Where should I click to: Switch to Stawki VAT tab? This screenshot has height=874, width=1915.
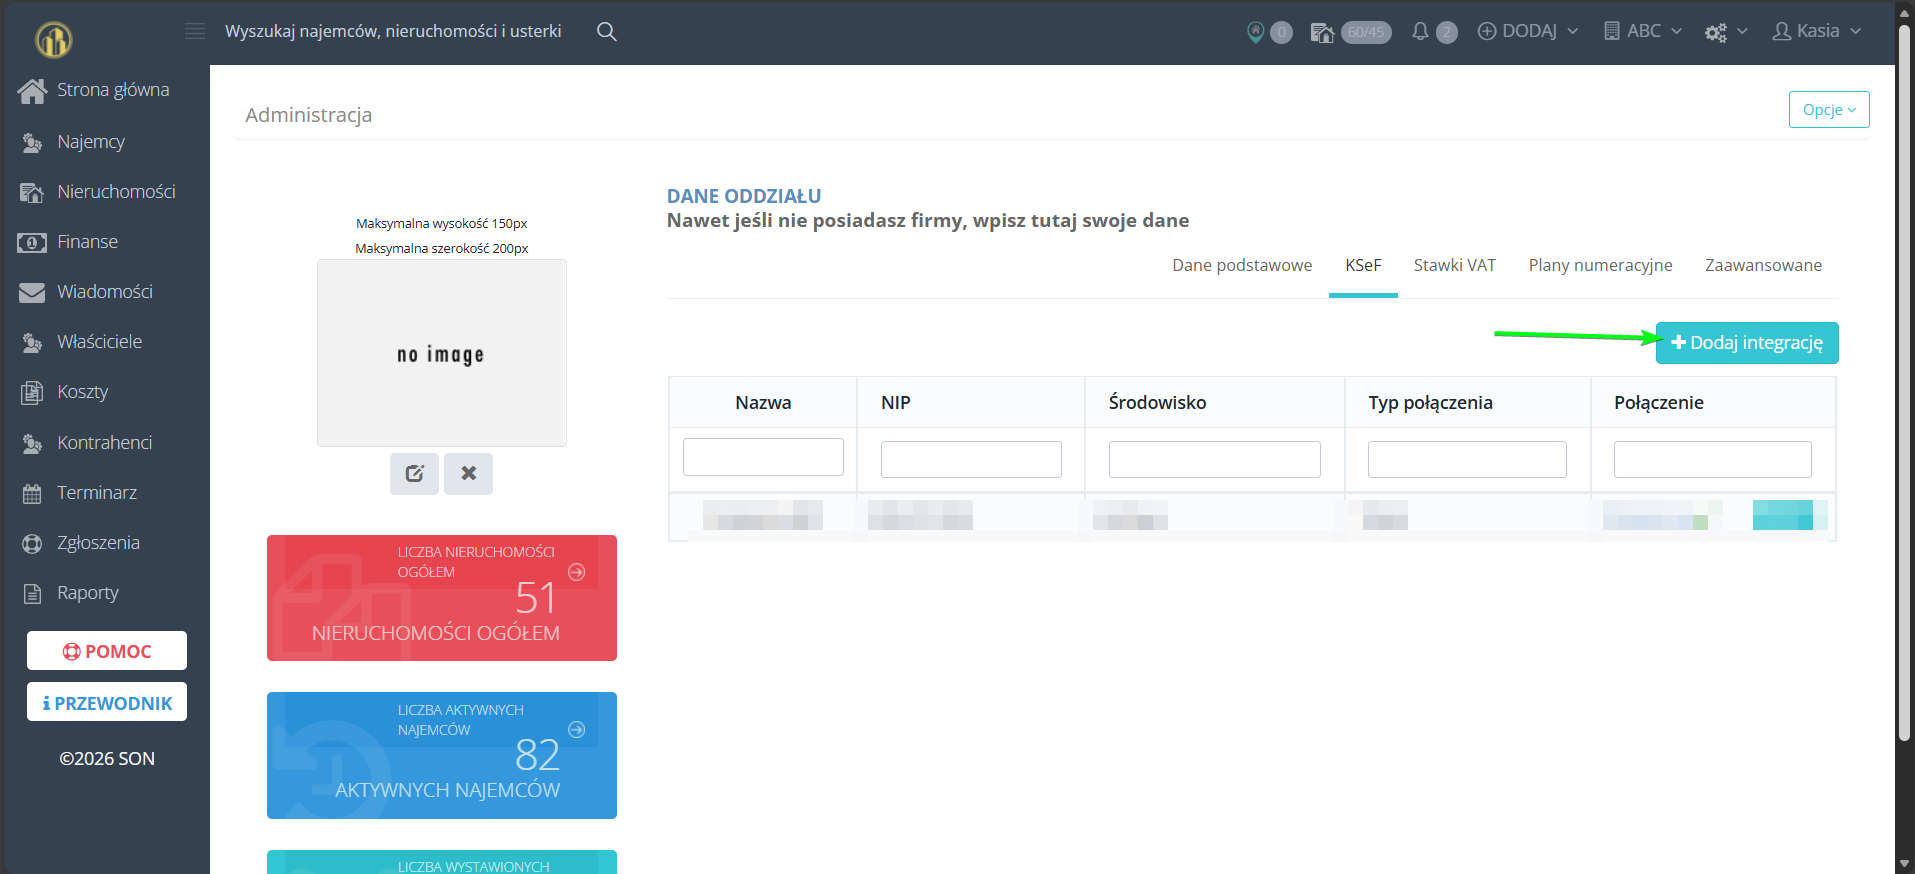tap(1455, 266)
